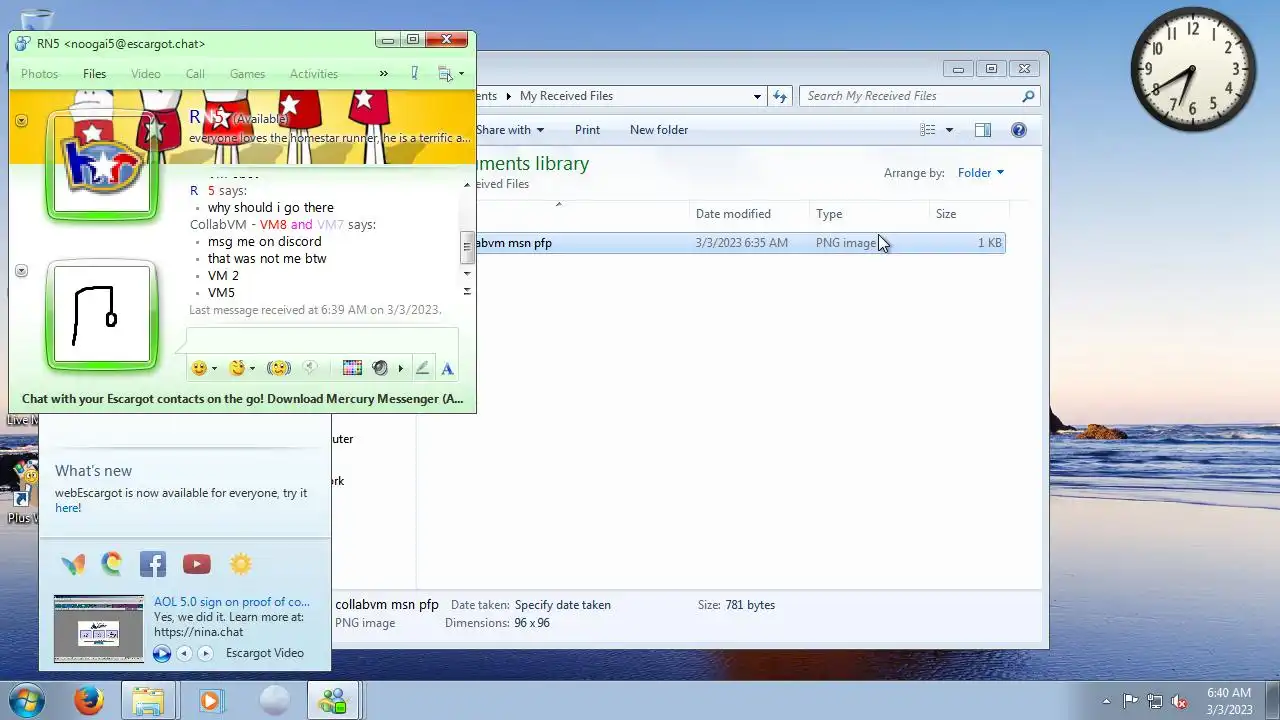Click the Escargot video thumbnail
Image resolution: width=1280 pixels, height=720 pixels.
click(99, 629)
